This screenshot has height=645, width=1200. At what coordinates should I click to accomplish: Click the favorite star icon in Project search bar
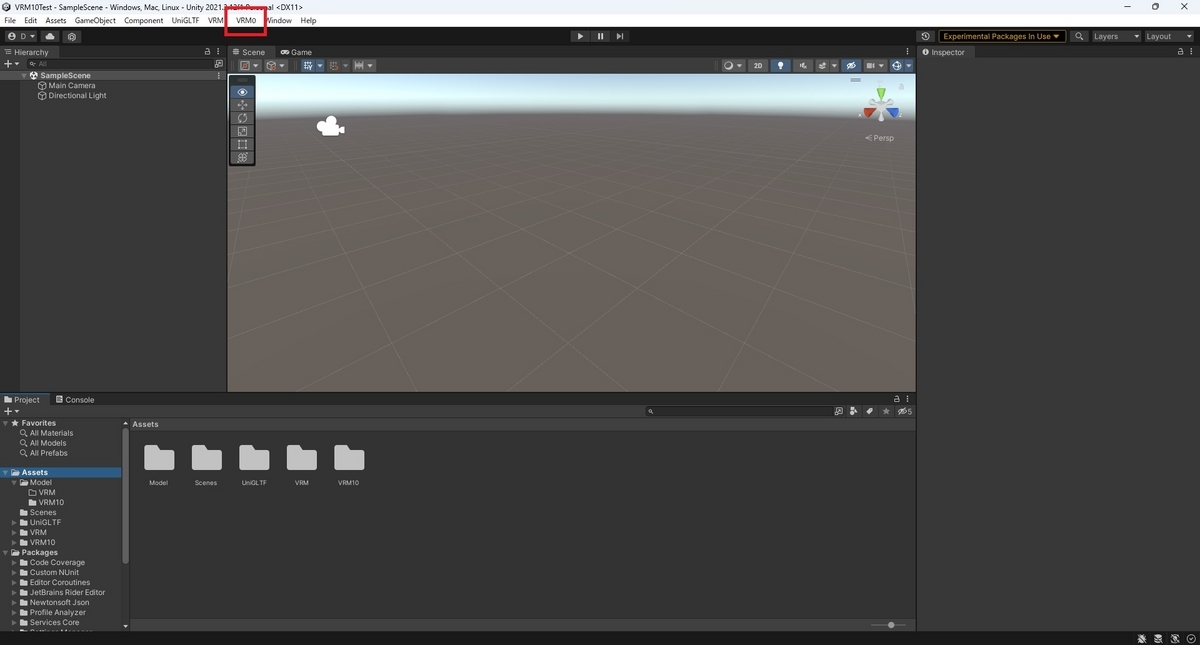tap(885, 410)
